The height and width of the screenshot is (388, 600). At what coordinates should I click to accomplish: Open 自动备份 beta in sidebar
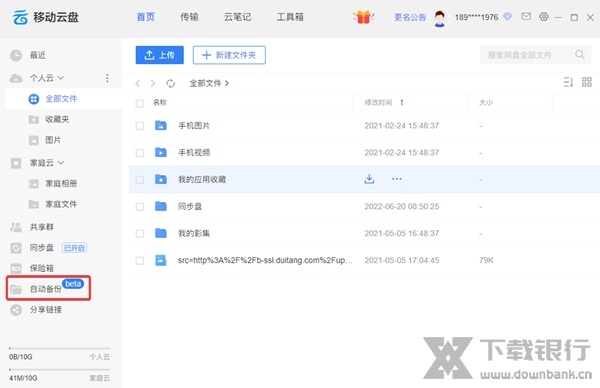coord(48,288)
